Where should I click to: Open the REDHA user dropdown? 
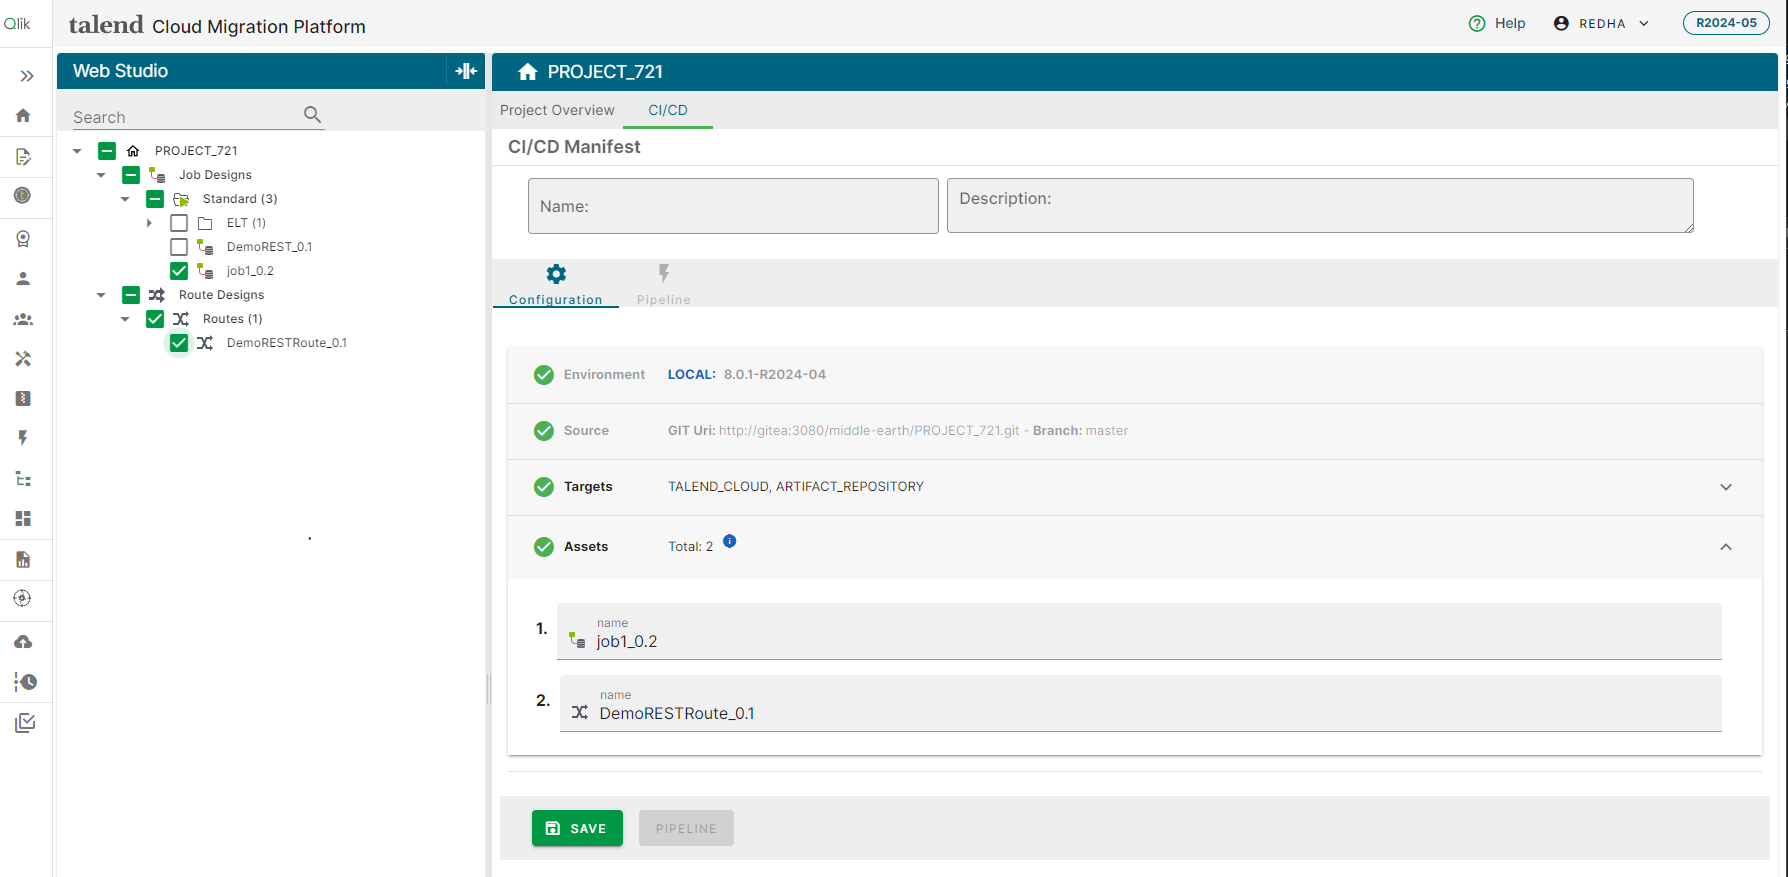1601,23
